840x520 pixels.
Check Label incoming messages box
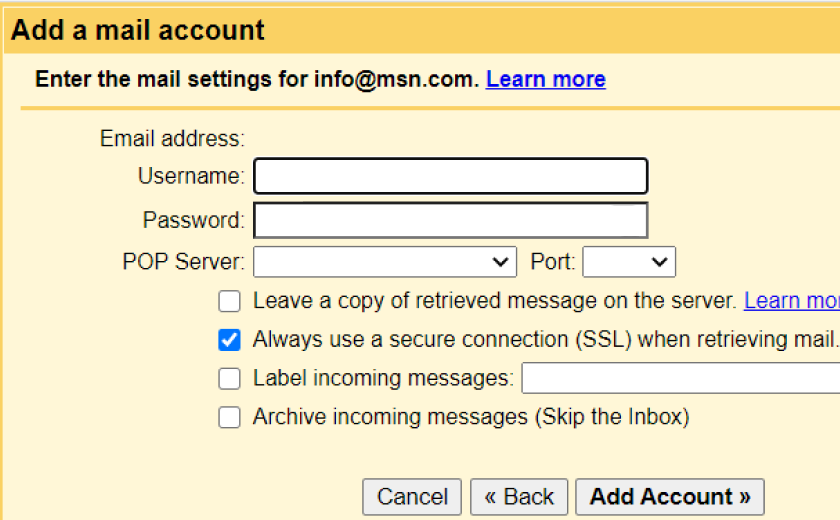229,378
